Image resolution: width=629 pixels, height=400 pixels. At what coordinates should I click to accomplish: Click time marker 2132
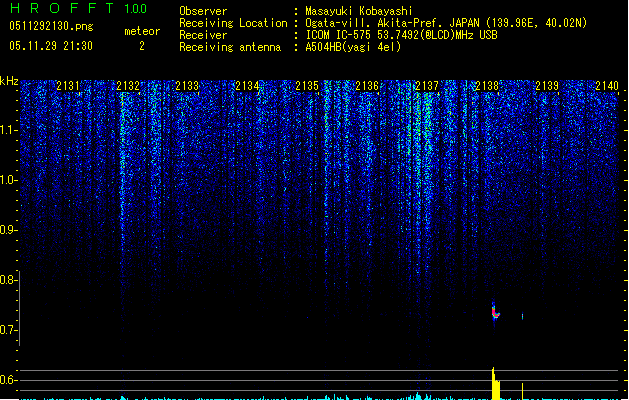(x=128, y=86)
